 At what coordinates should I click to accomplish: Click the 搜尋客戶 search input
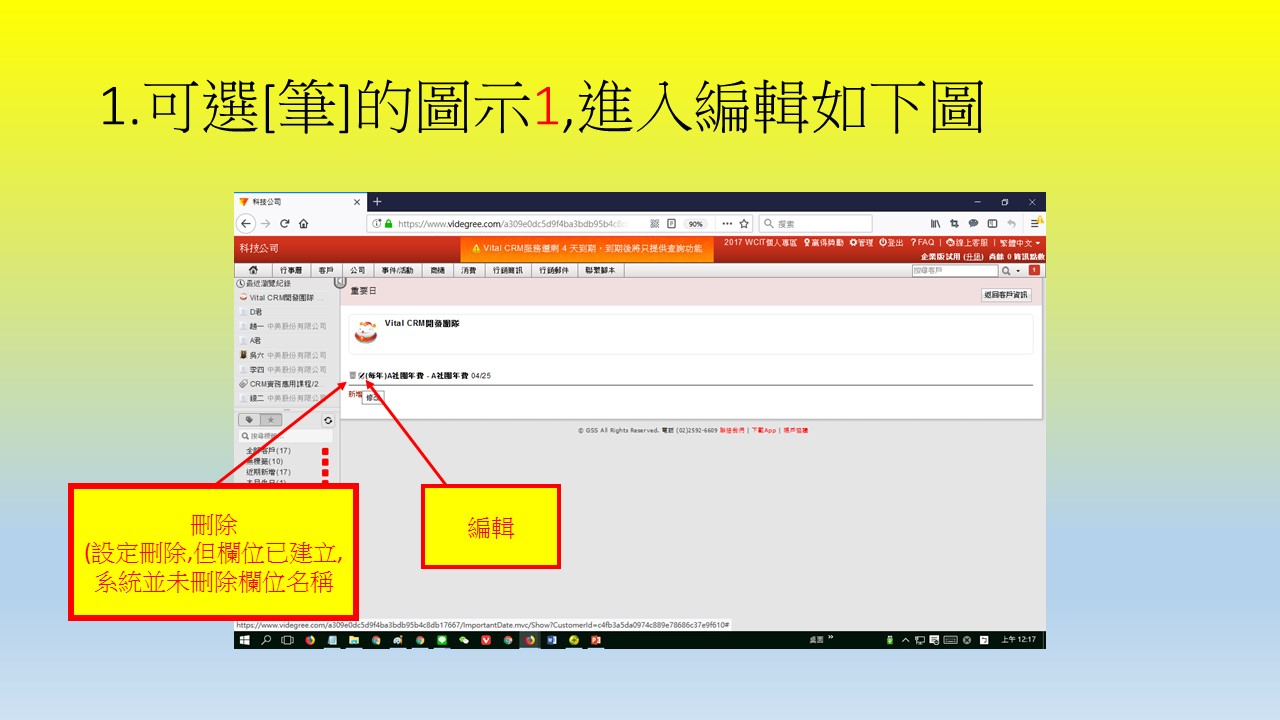pos(955,271)
